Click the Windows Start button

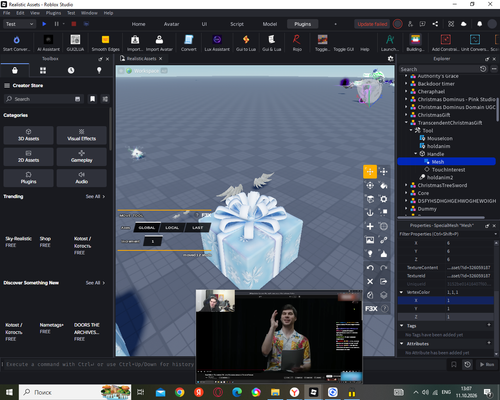[9, 392]
